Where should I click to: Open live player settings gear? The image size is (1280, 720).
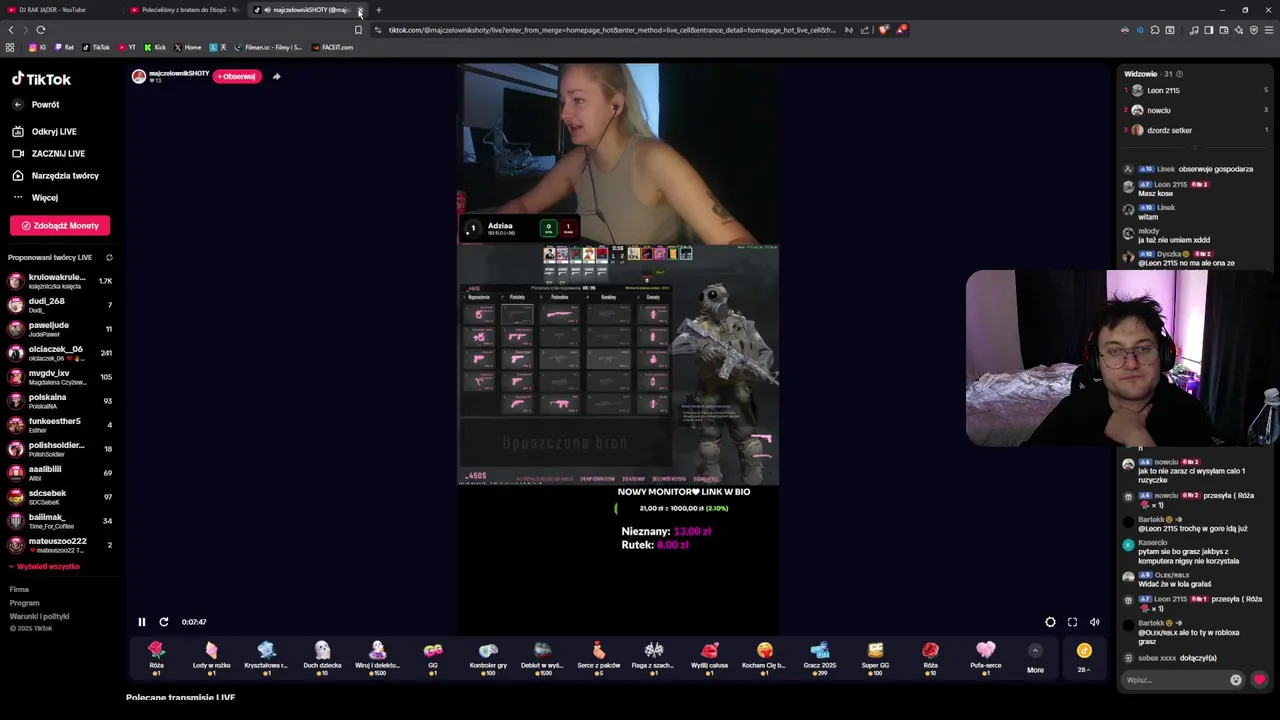point(1050,622)
